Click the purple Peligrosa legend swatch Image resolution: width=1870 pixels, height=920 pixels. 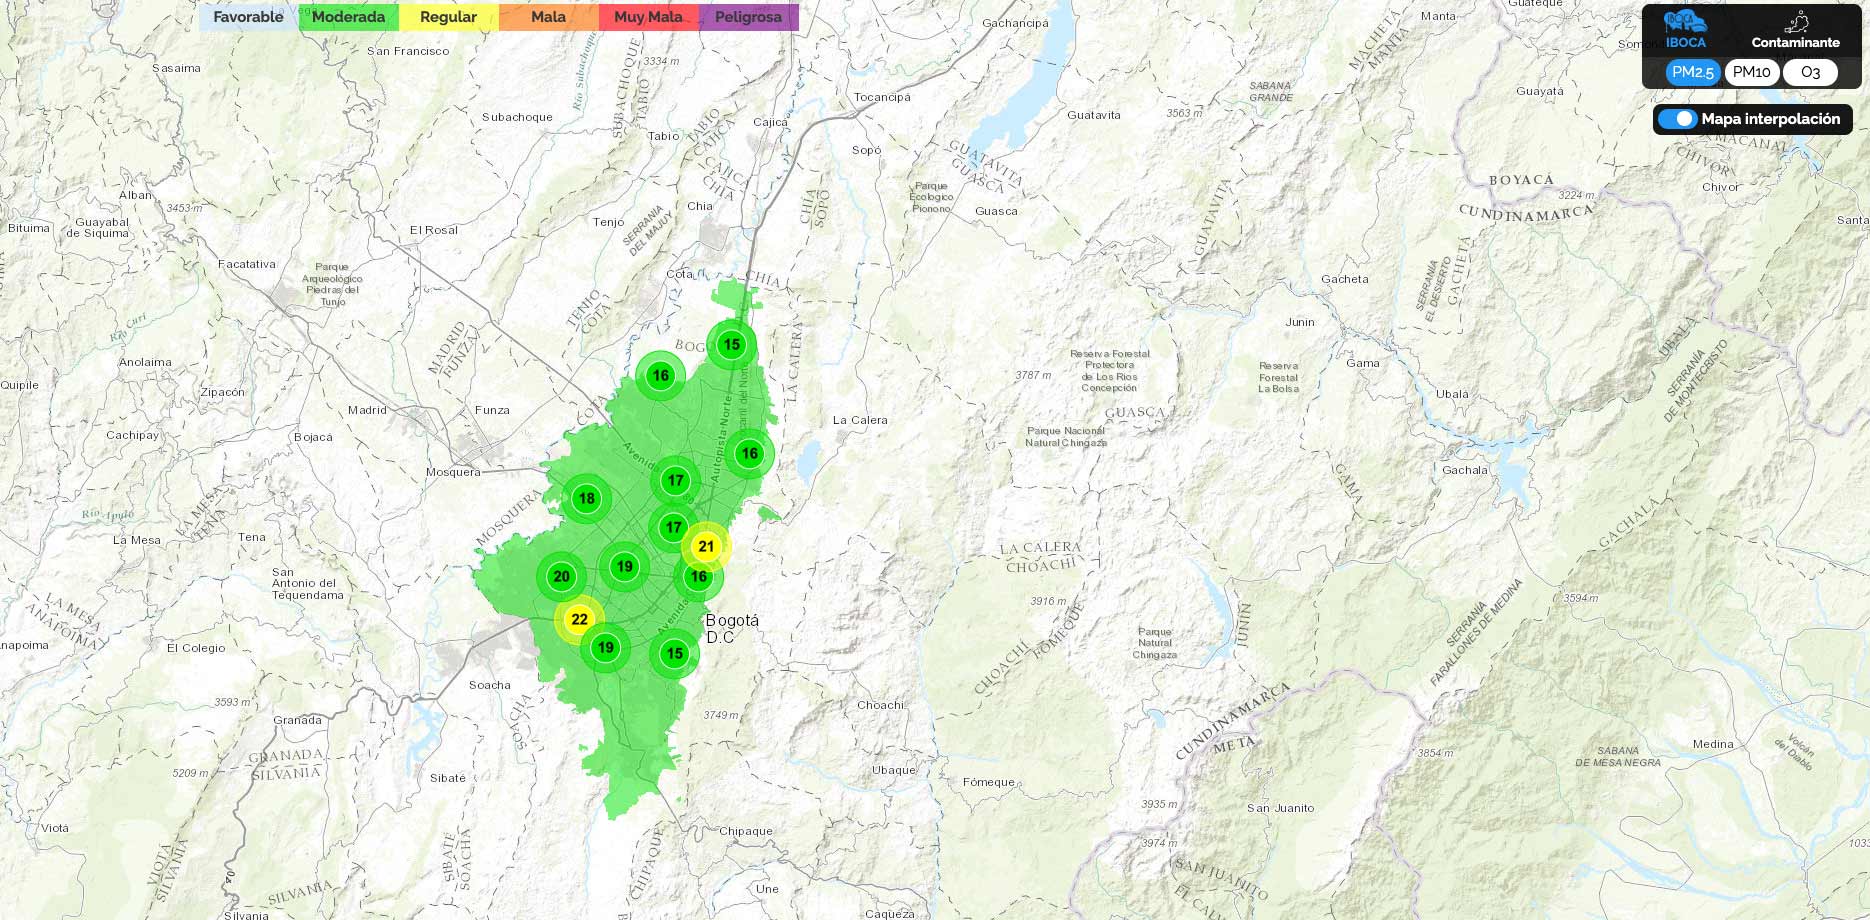pos(749,17)
